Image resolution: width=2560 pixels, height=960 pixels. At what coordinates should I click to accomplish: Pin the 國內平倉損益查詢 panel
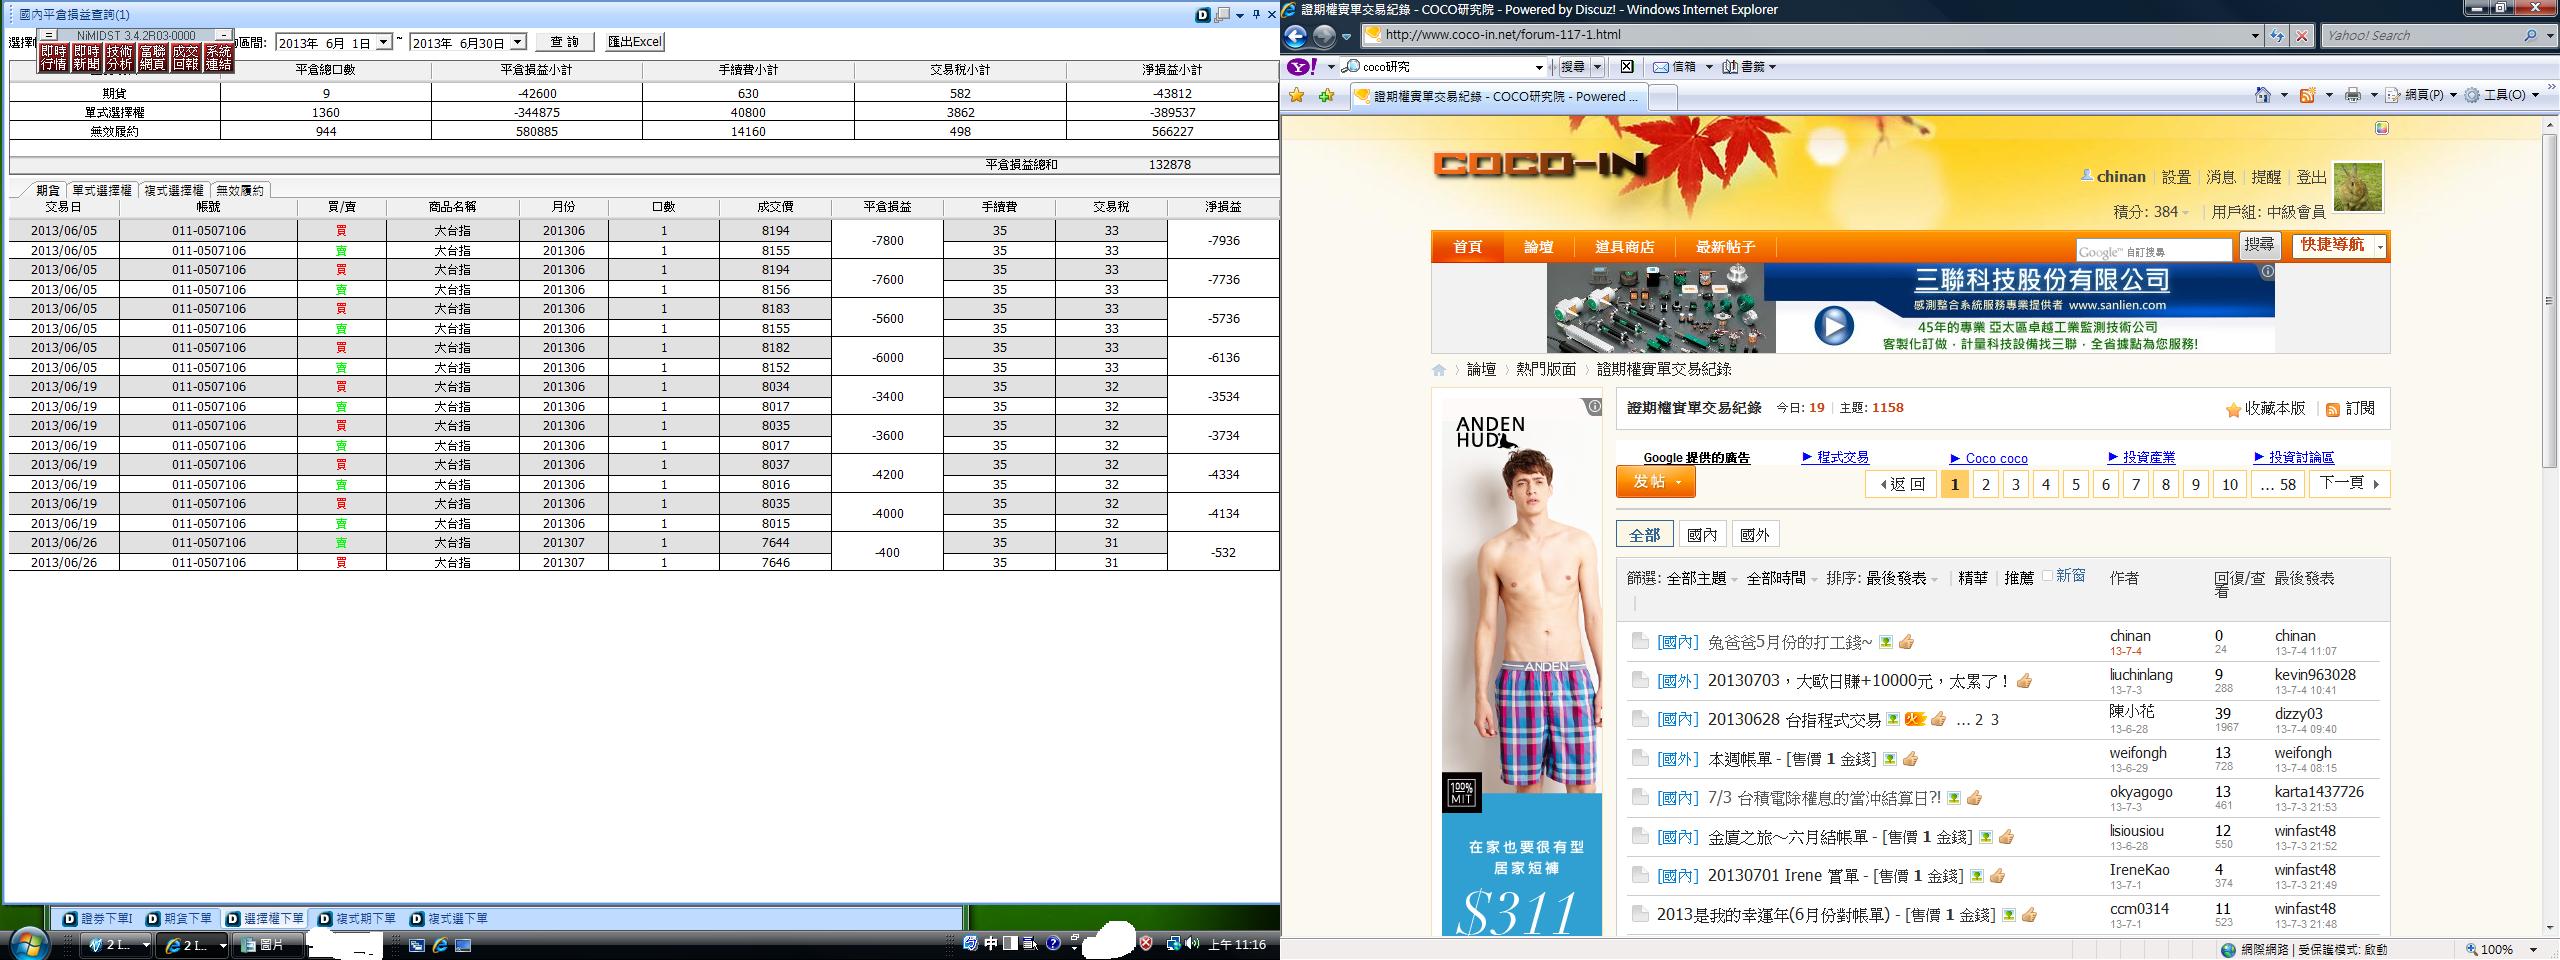(x=1256, y=15)
